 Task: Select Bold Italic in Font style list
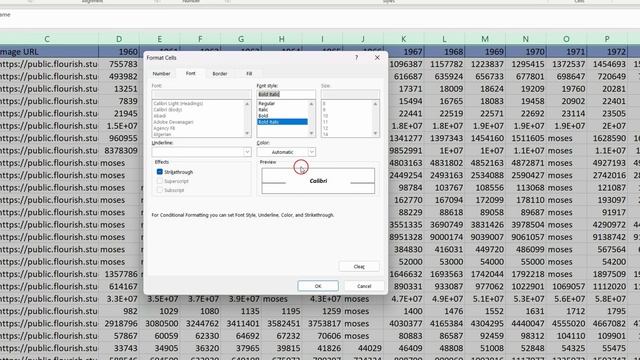coord(282,122)
